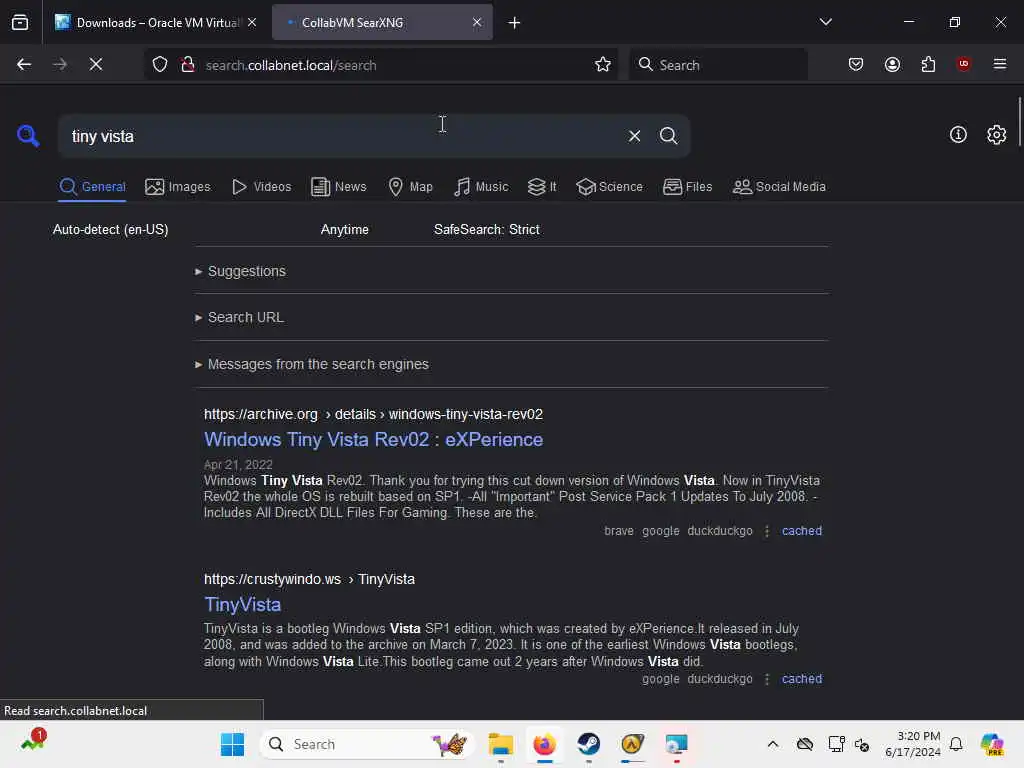Screen dimensions: 1024x768
Task: Open the About info icon
Action: pos(958,135)
